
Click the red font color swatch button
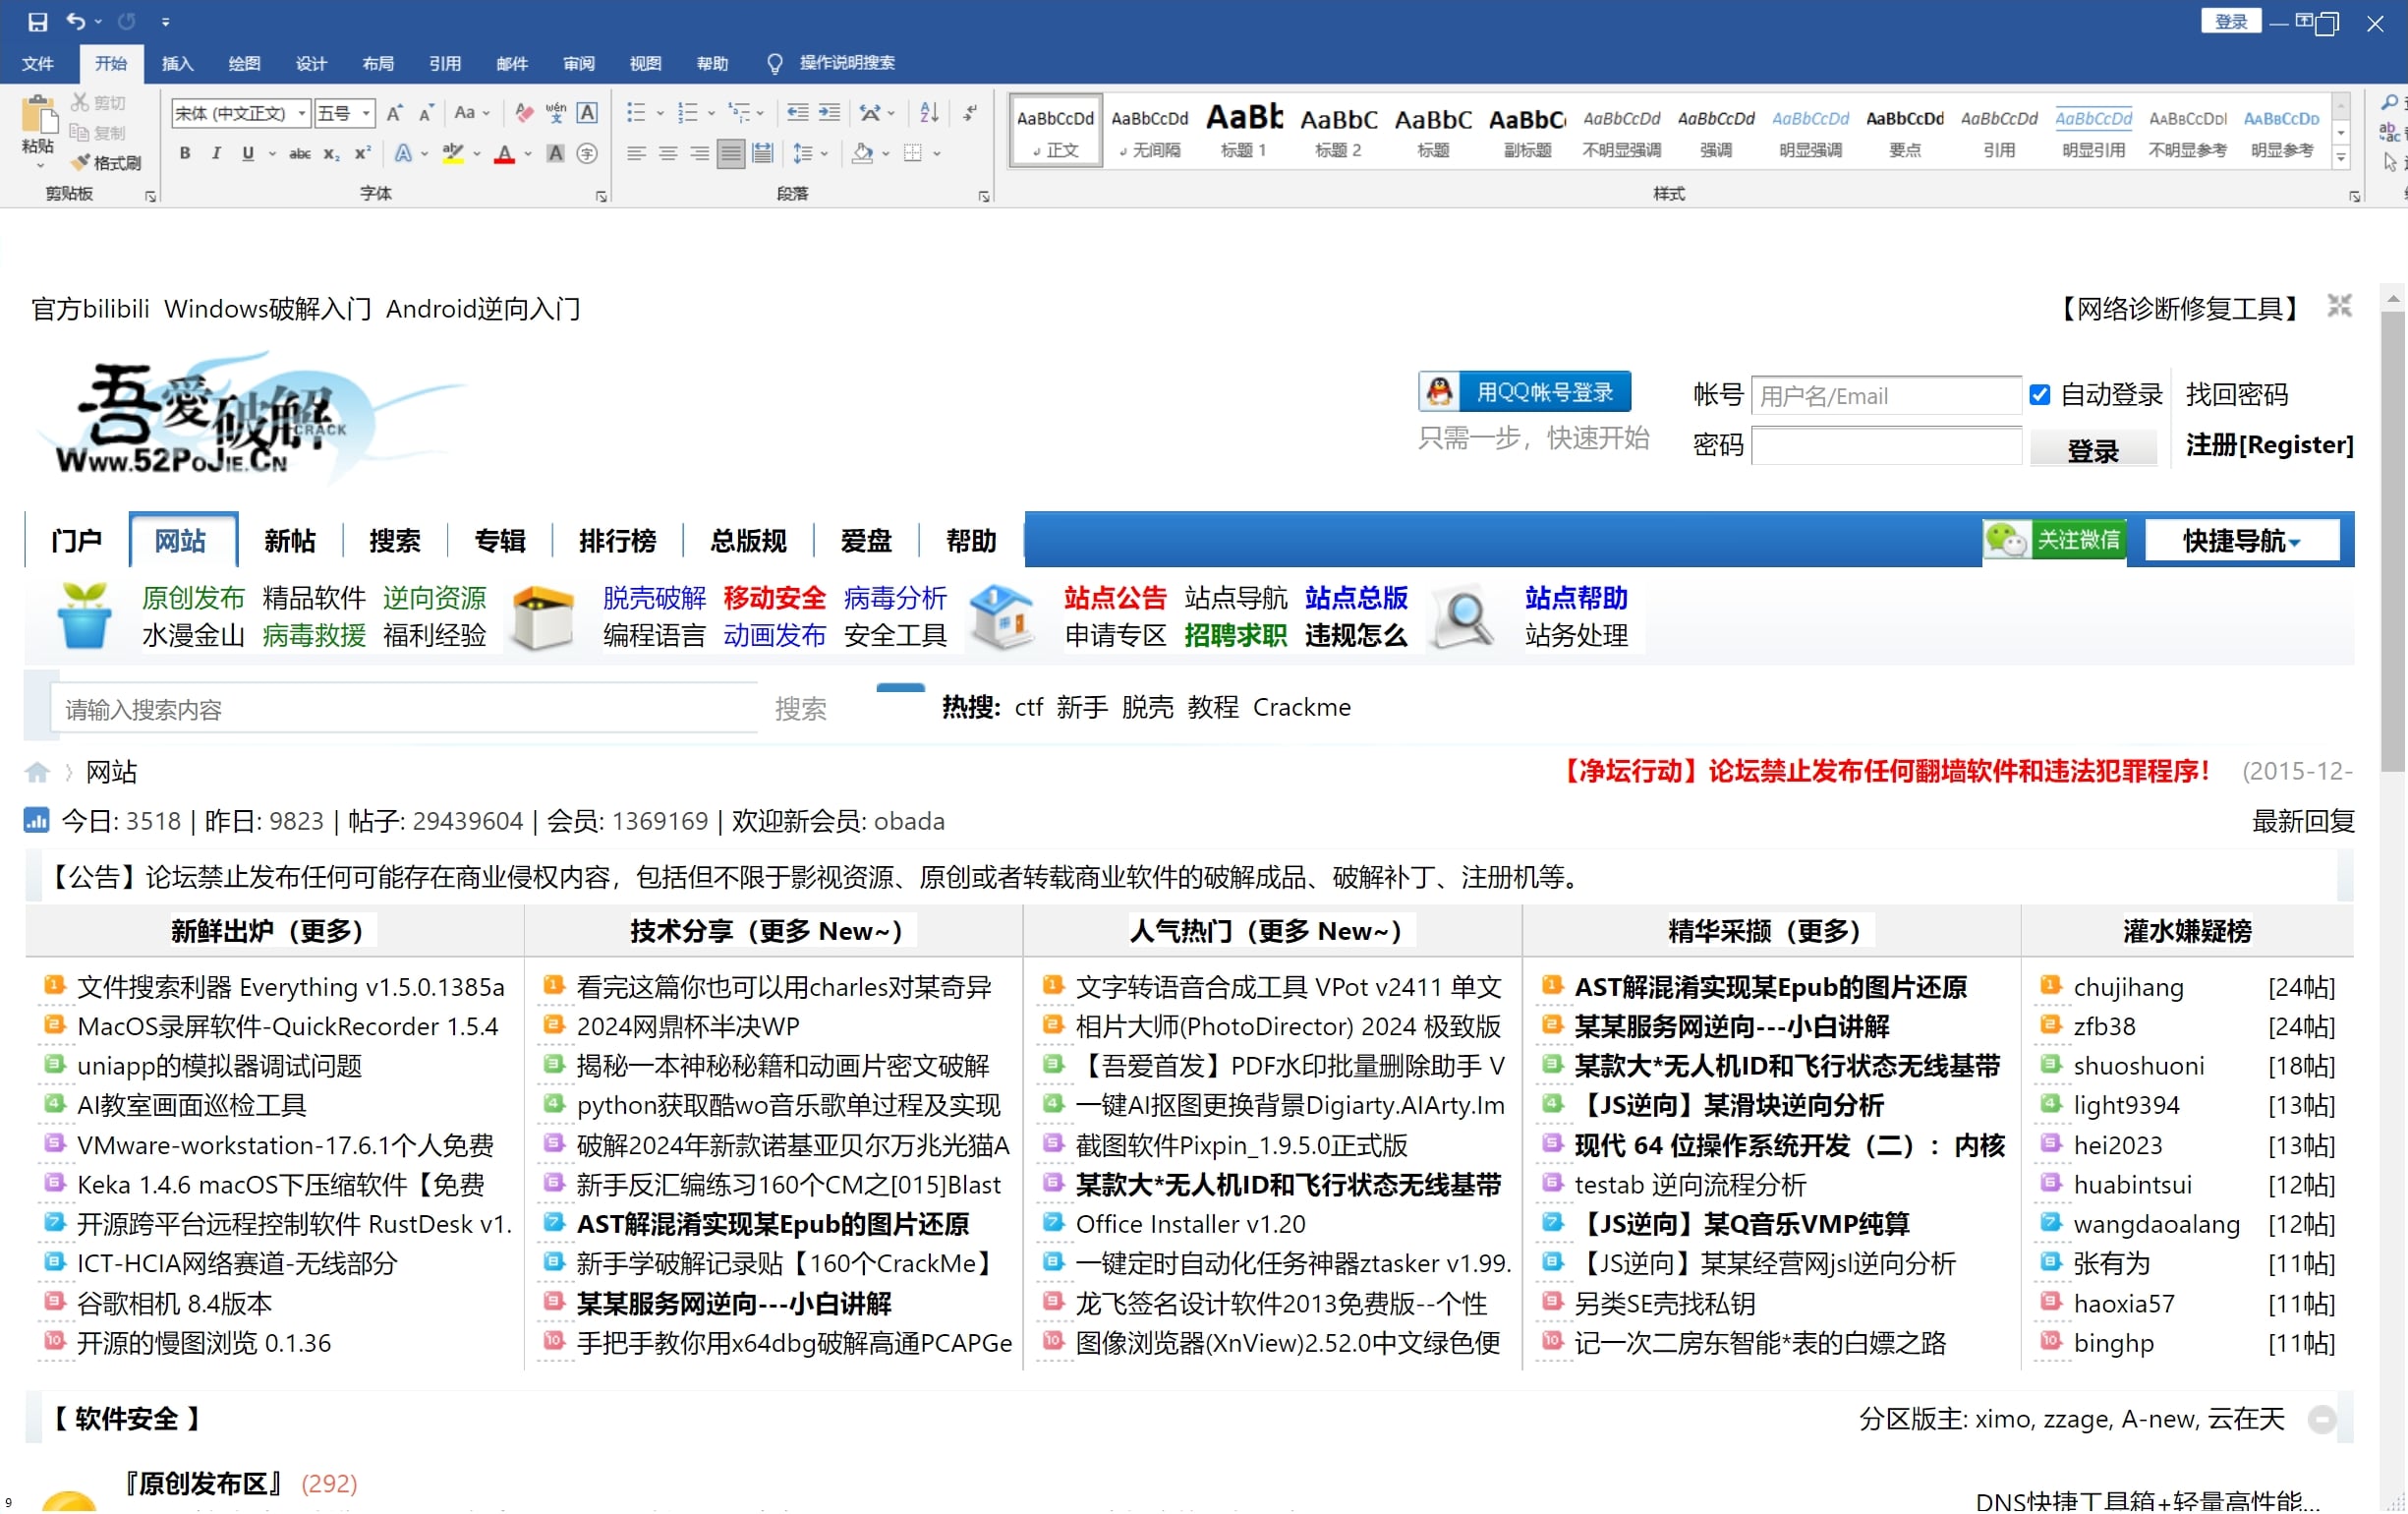(504, 154)
